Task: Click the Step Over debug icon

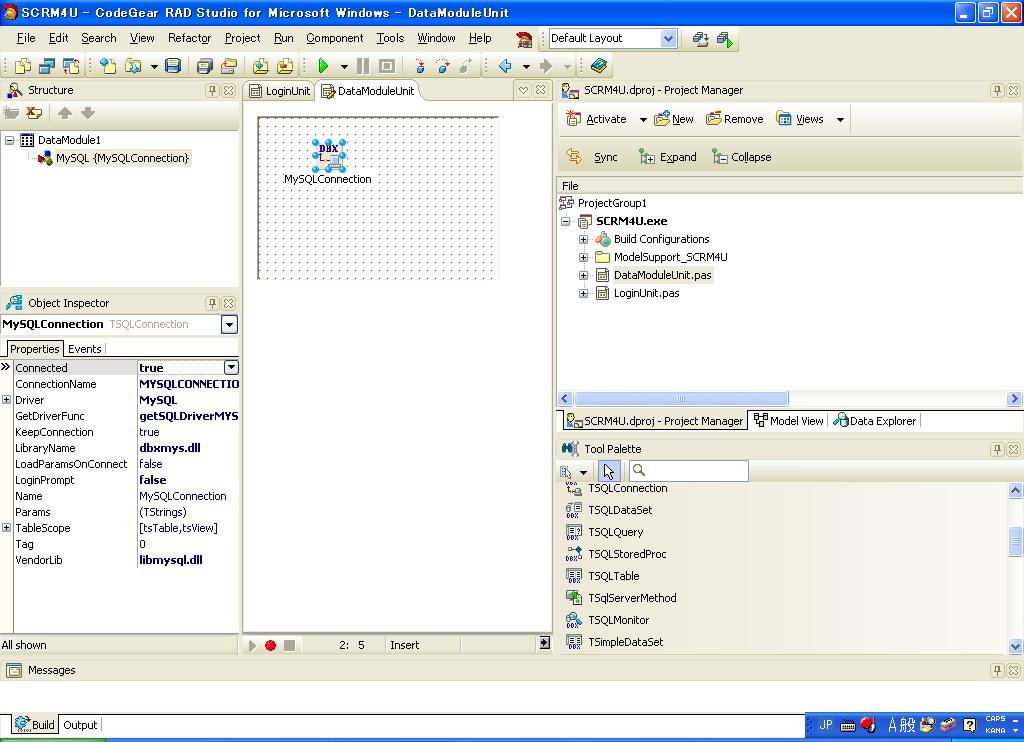Action: point(443,66)
